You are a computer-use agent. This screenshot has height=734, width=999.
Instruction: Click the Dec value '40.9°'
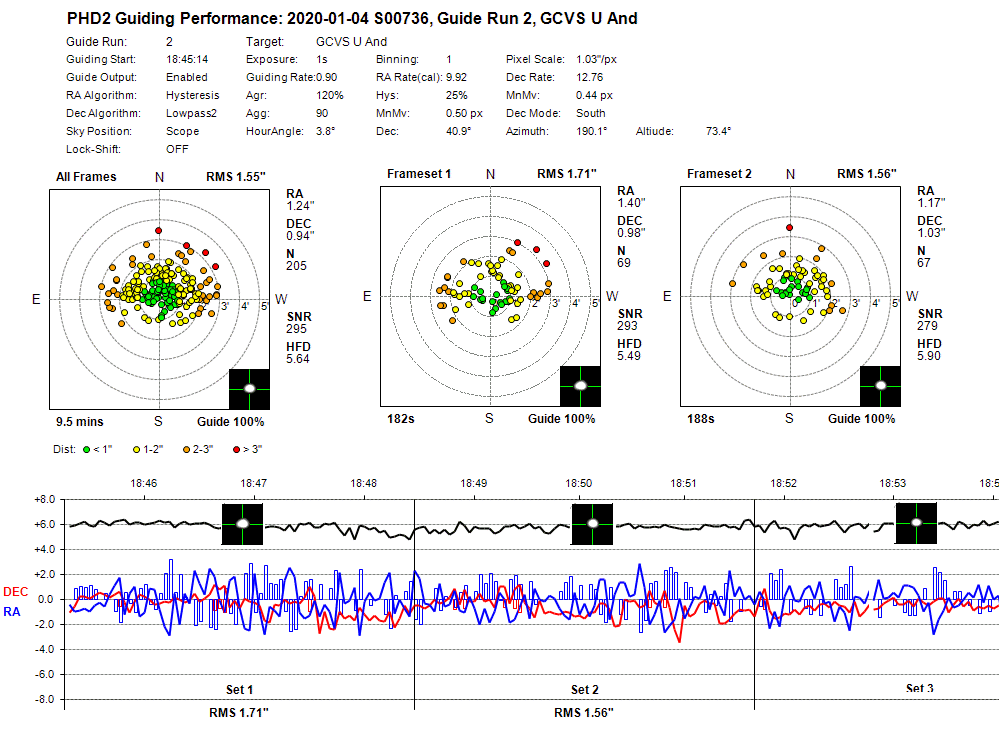[459, 131]
